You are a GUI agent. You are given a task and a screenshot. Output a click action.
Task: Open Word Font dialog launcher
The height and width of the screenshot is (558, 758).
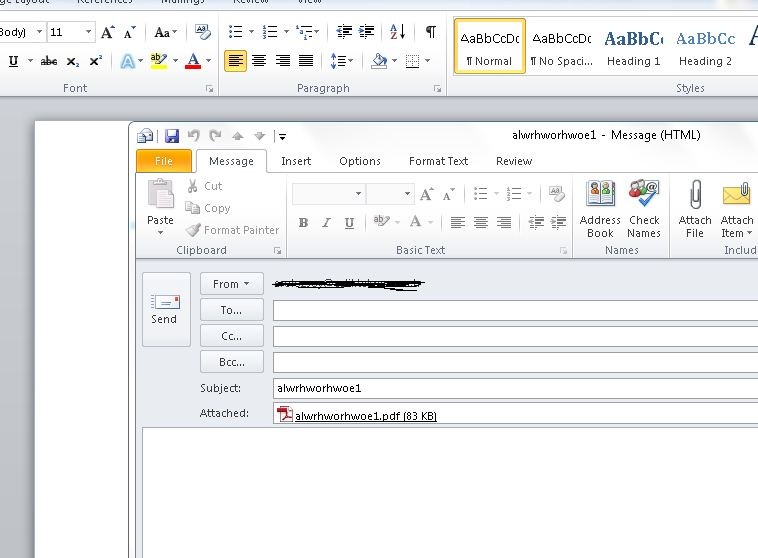(210, 89)
